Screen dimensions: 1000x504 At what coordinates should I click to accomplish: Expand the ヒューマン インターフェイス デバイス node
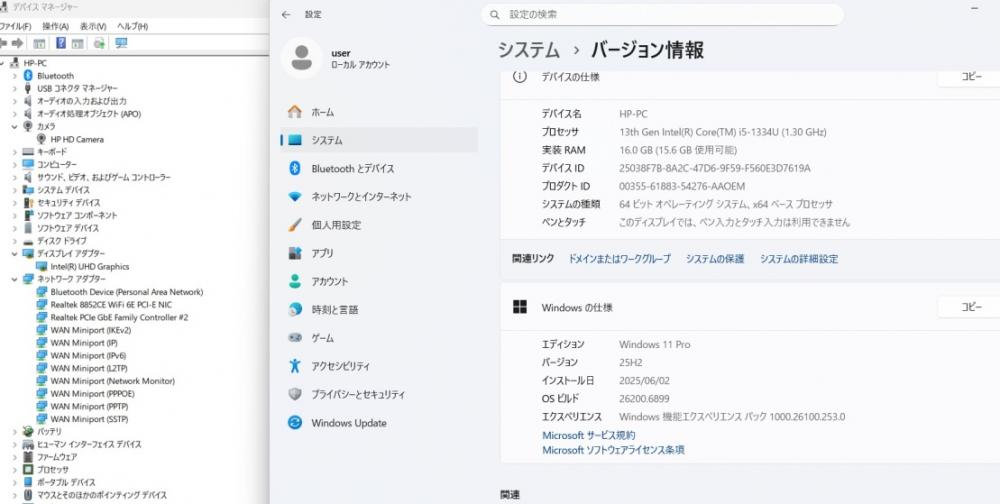(15, 444)
